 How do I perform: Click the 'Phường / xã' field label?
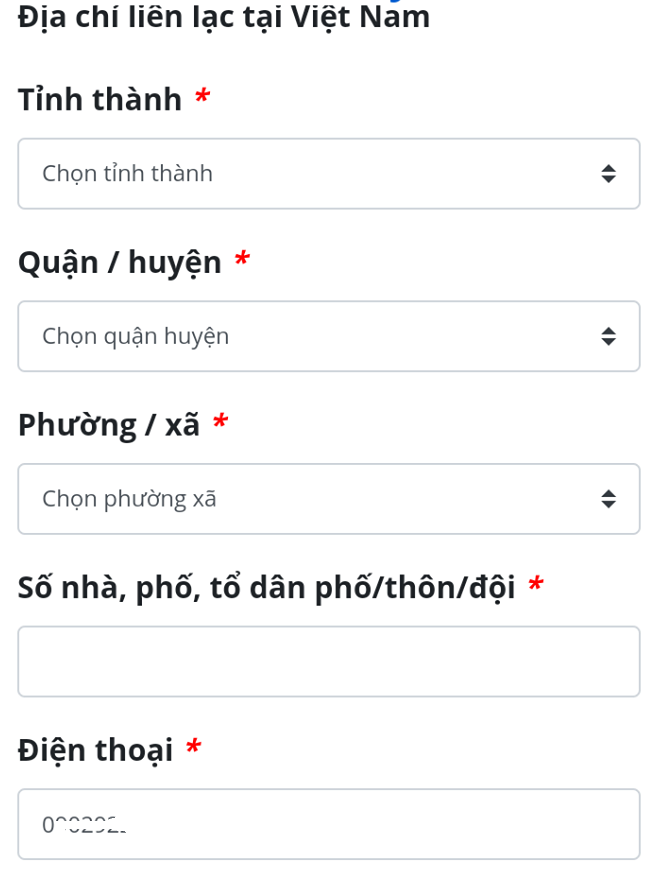point(109,425)
